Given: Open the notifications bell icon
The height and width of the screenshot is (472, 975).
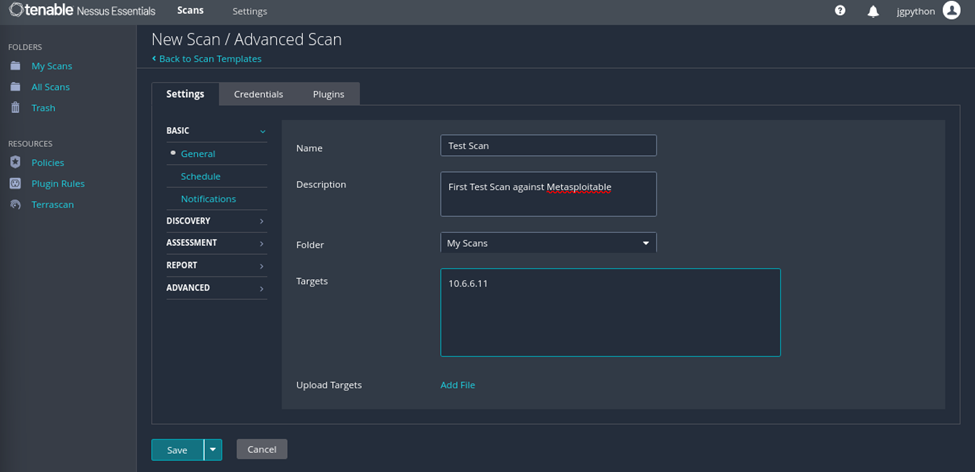Looking at the screenshot, I should [x=874, y=11].
